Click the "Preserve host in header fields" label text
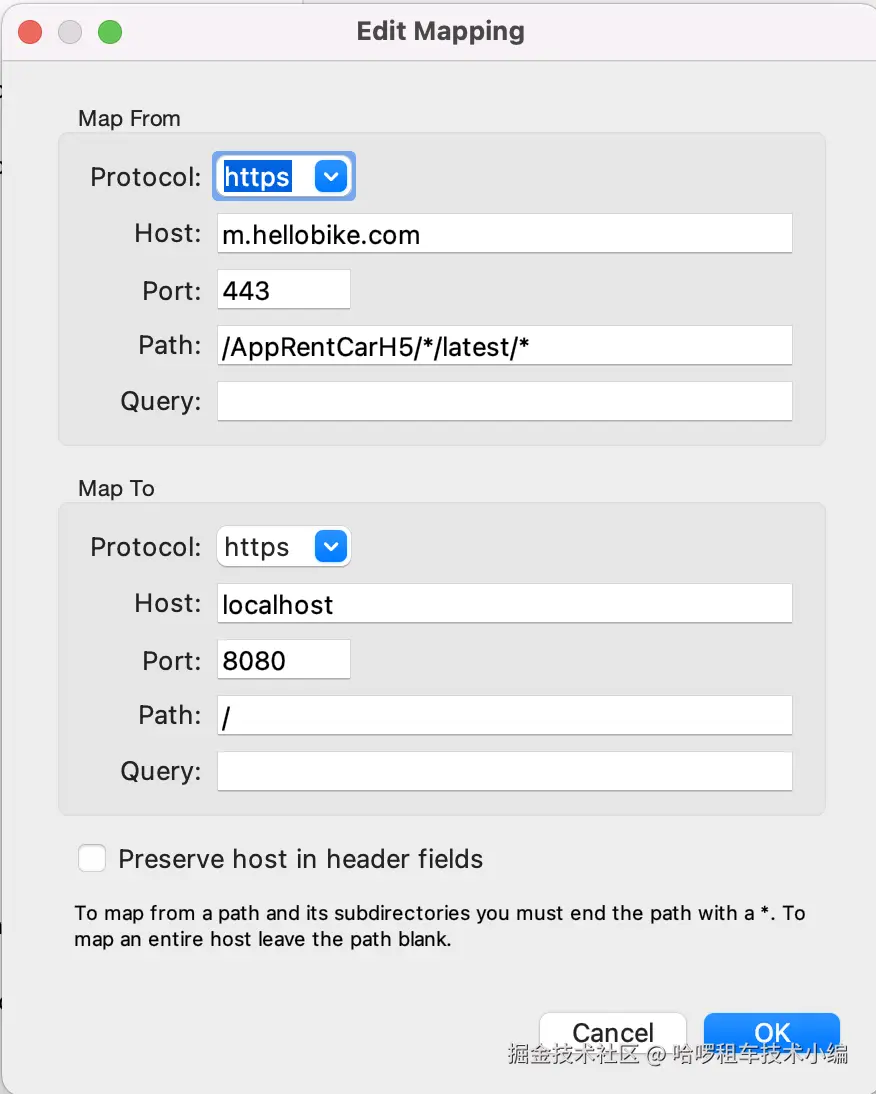Screen dimensions: 876x1094 (300, 859)
